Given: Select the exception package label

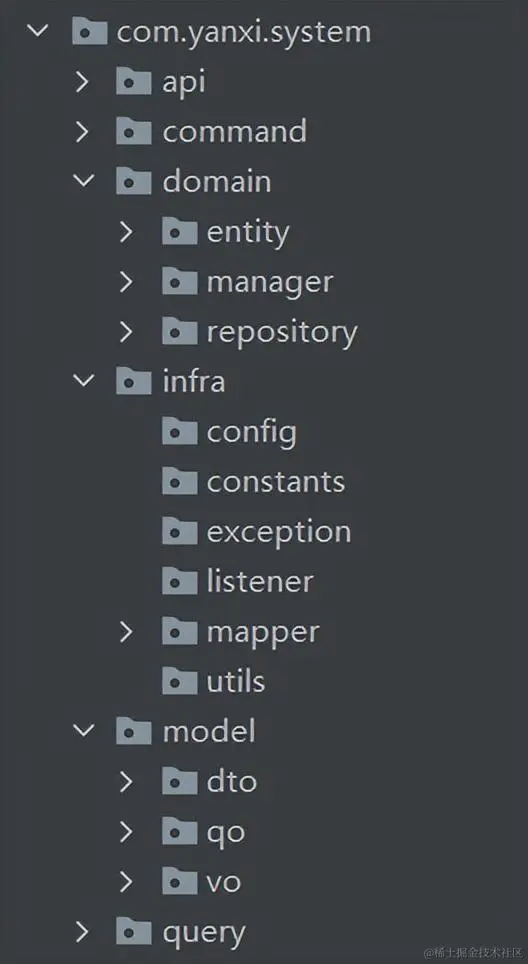Looking at the screenshot, I should point(279,533).
